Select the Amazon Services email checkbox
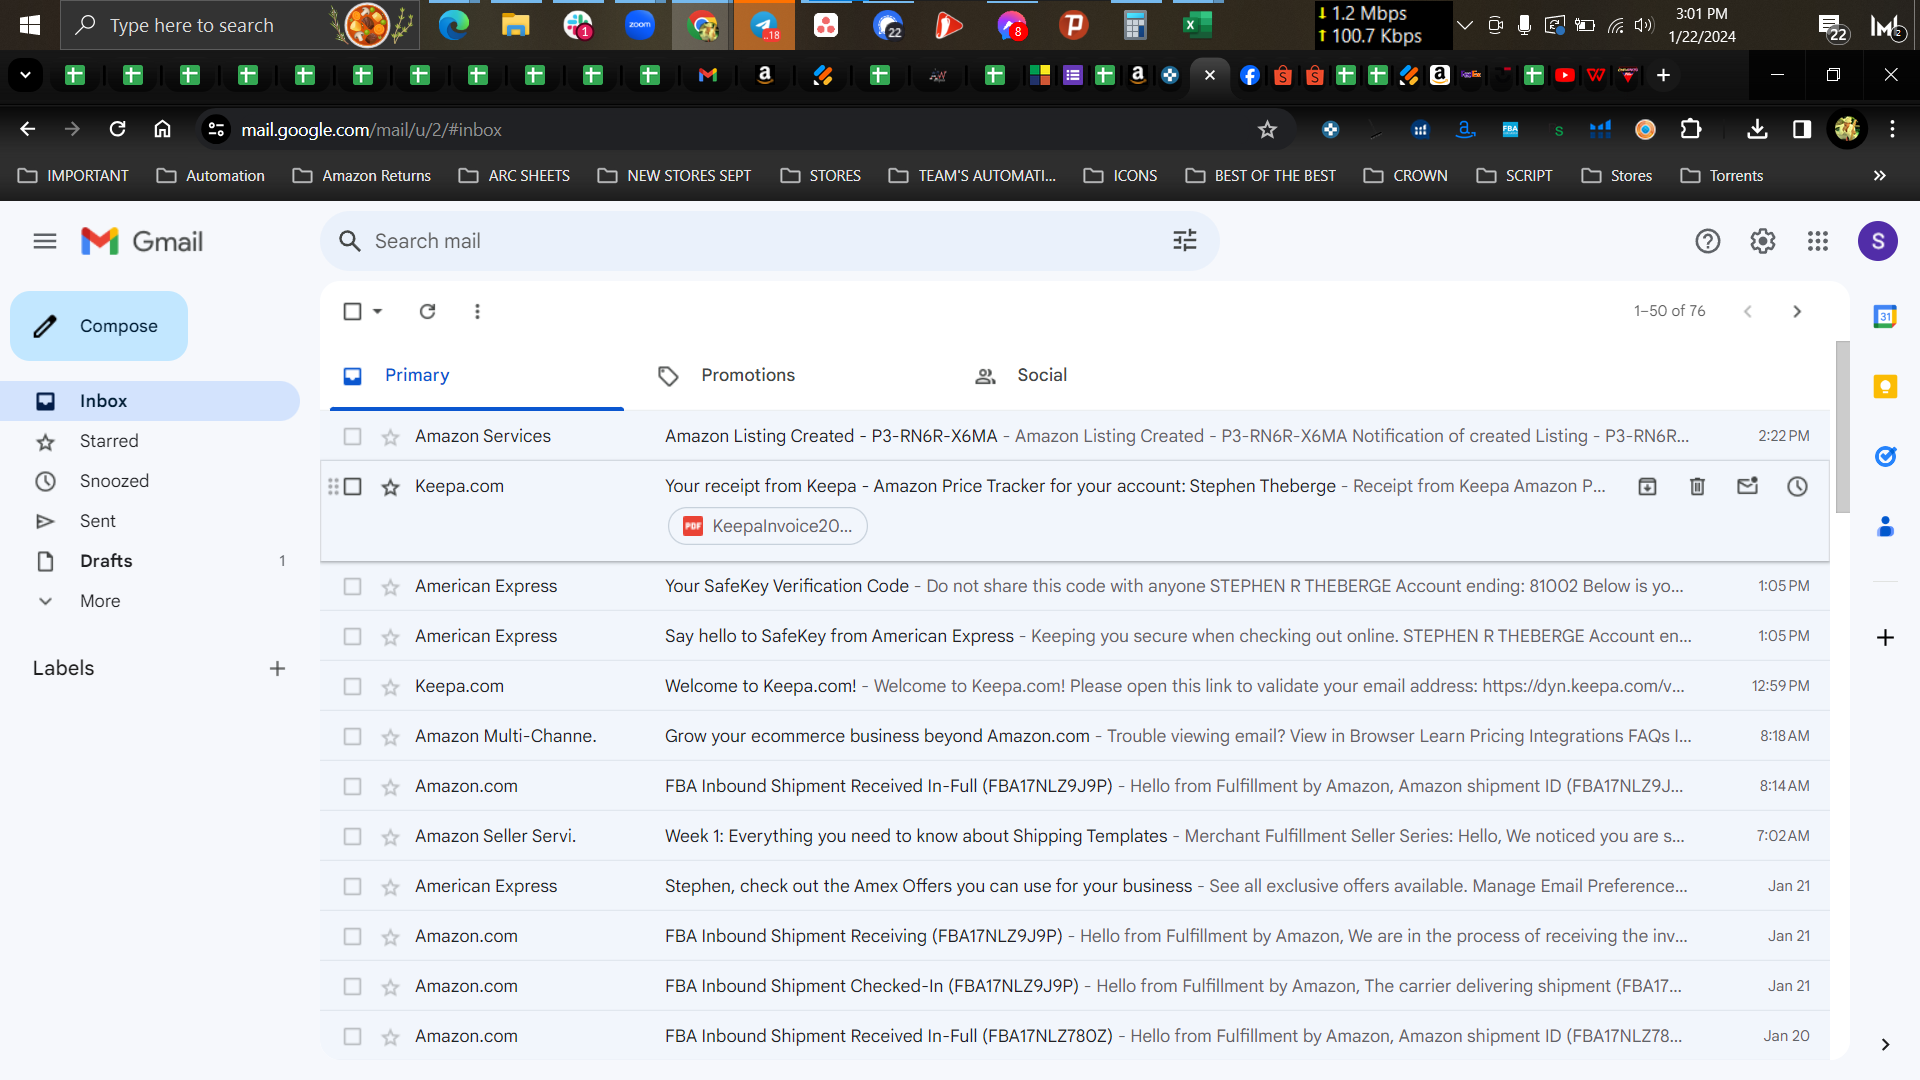1920x1080 pixels. pos(352,436)
